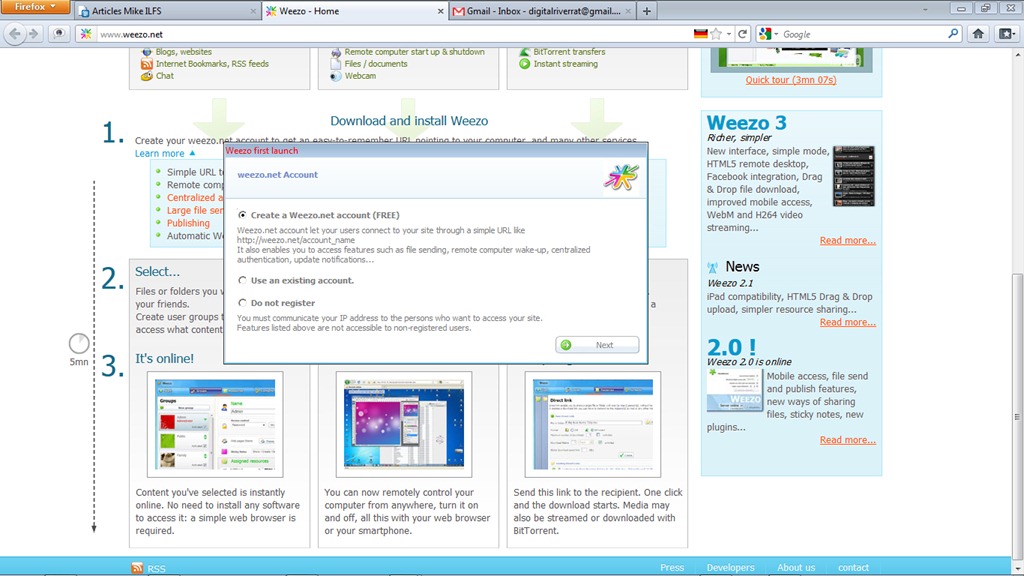Click Read more under Weezo 2.0
Screen dimensions: 1024x576
[848, 440]
